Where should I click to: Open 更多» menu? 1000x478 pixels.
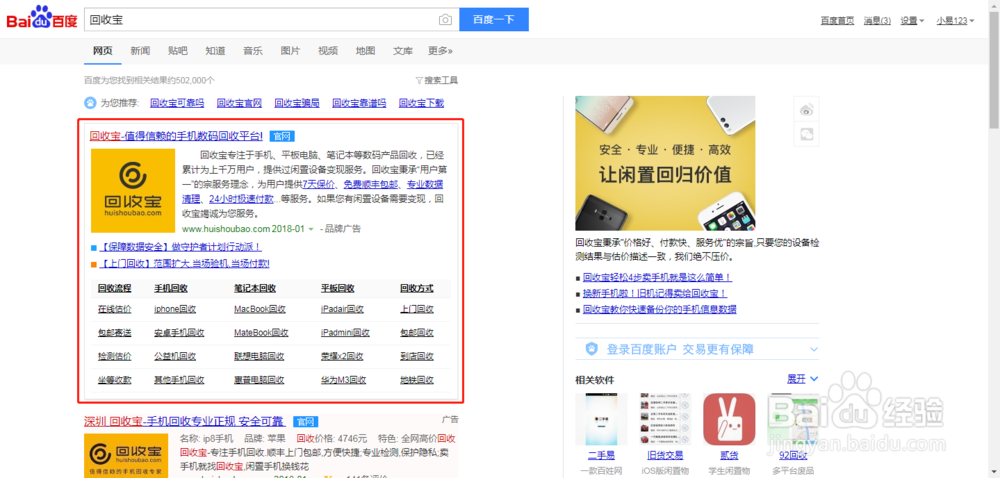[x=440, y=51]
